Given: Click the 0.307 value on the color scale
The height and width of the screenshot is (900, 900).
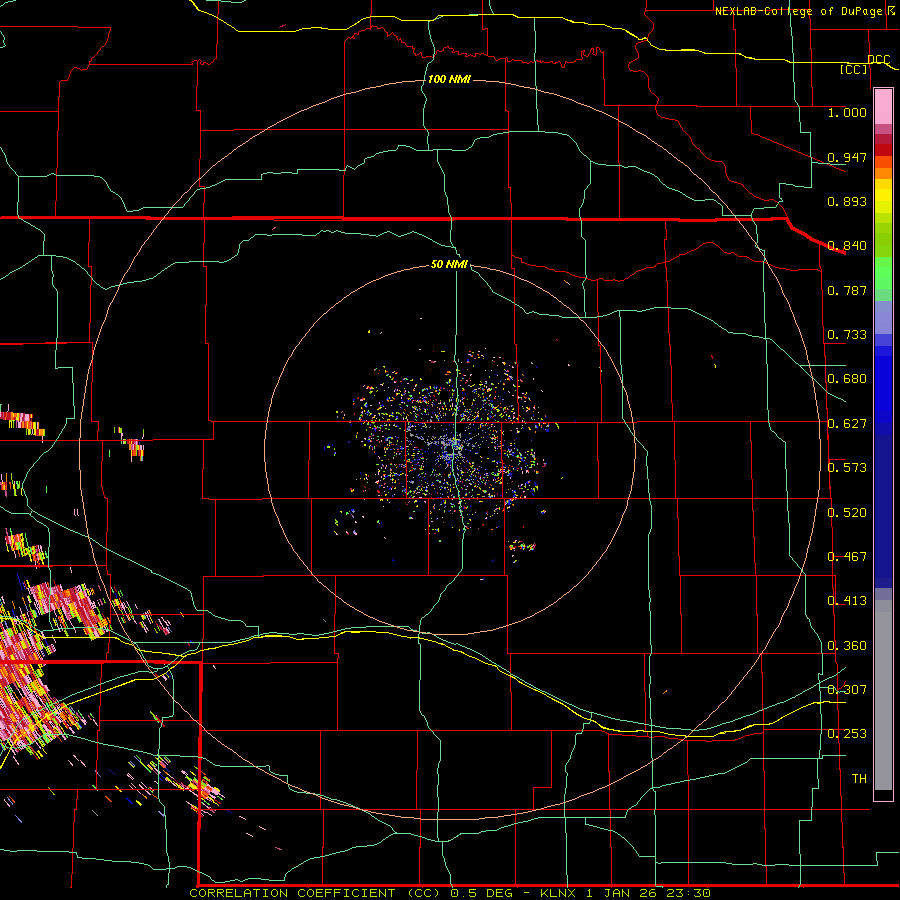Looking at the screenshot, I should pos(847,689).
